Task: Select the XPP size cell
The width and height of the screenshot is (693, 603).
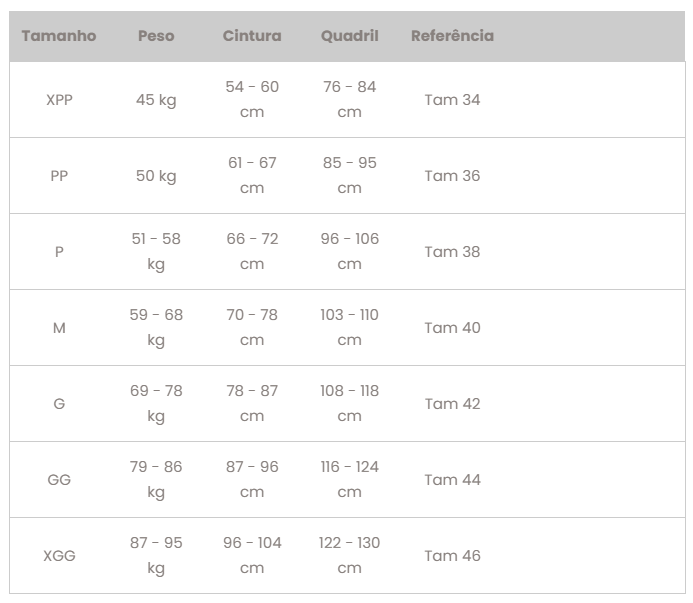Action: (x=59, y=100)
